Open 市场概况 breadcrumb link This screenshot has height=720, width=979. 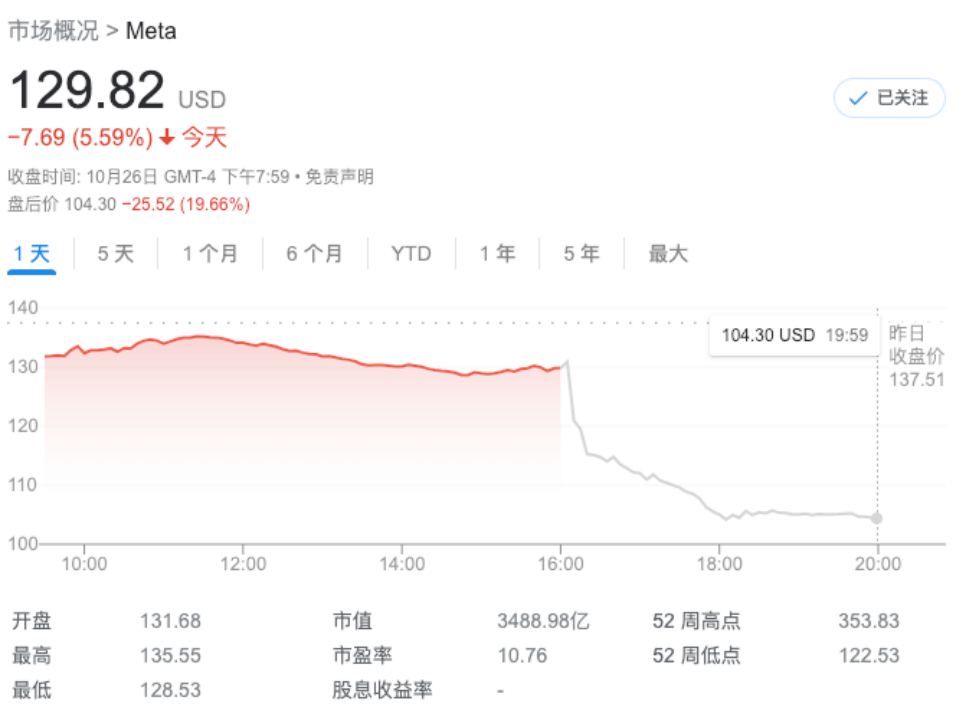pos(53,31)
